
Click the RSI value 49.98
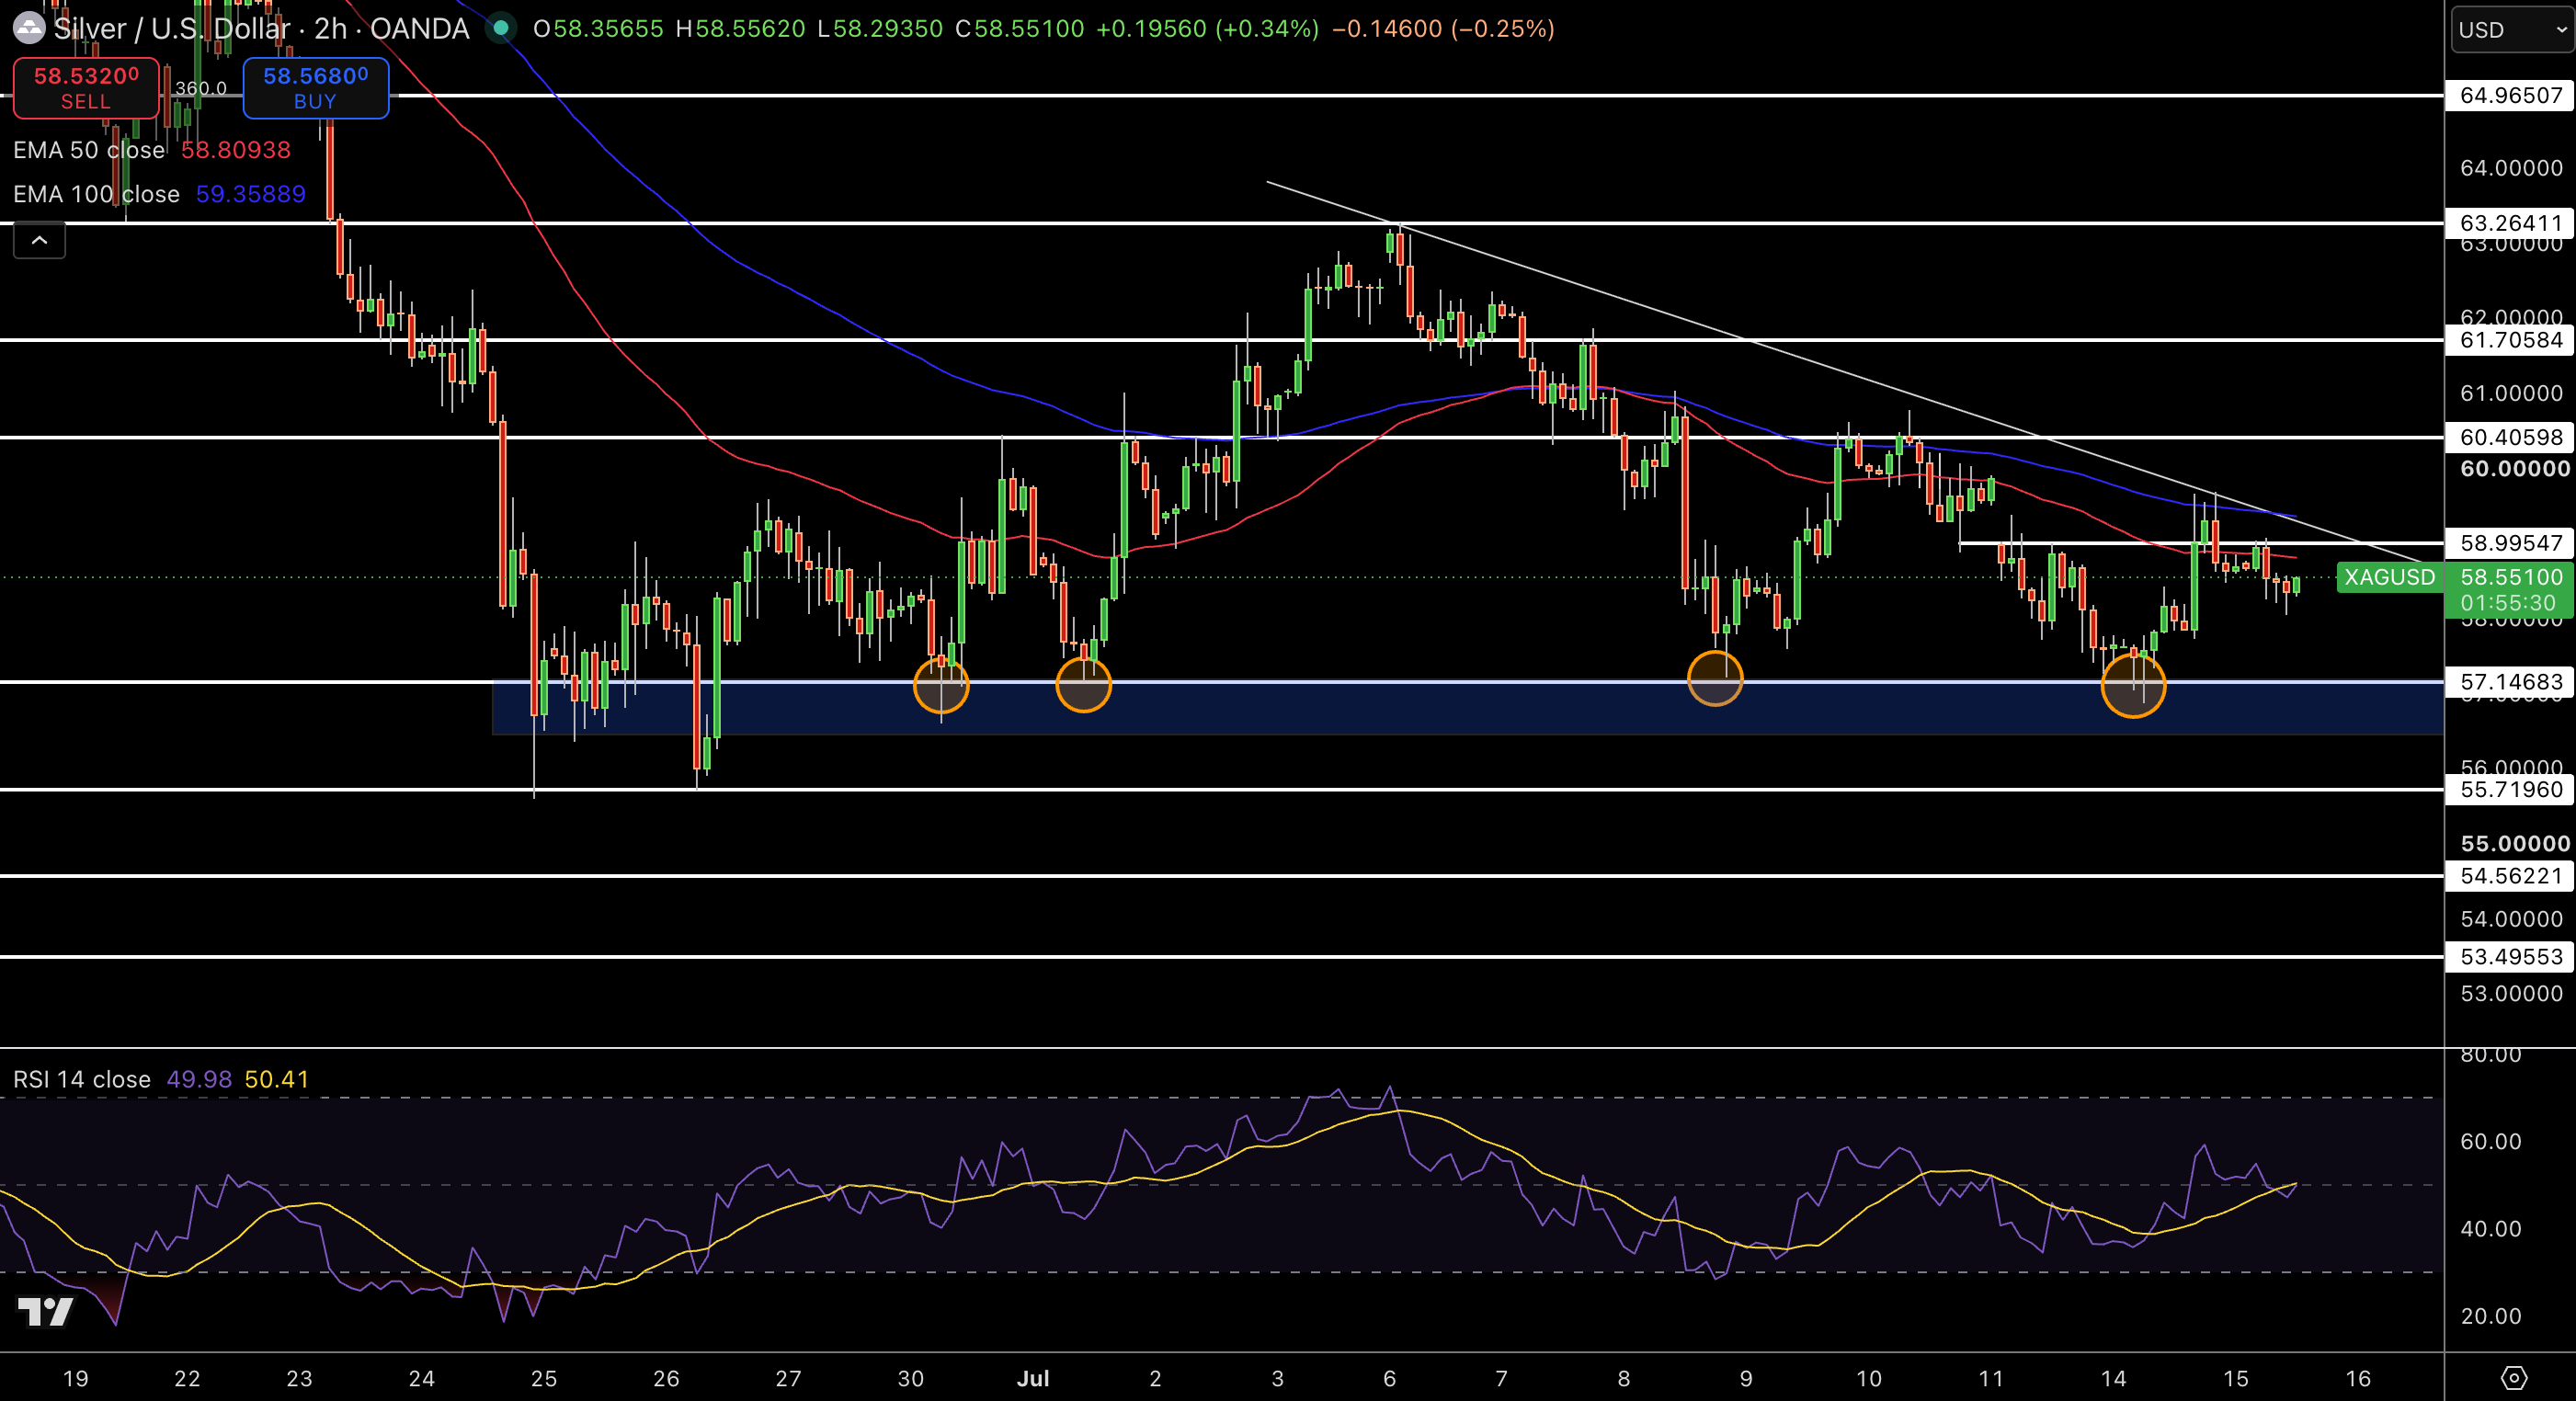coord(199,1080)
